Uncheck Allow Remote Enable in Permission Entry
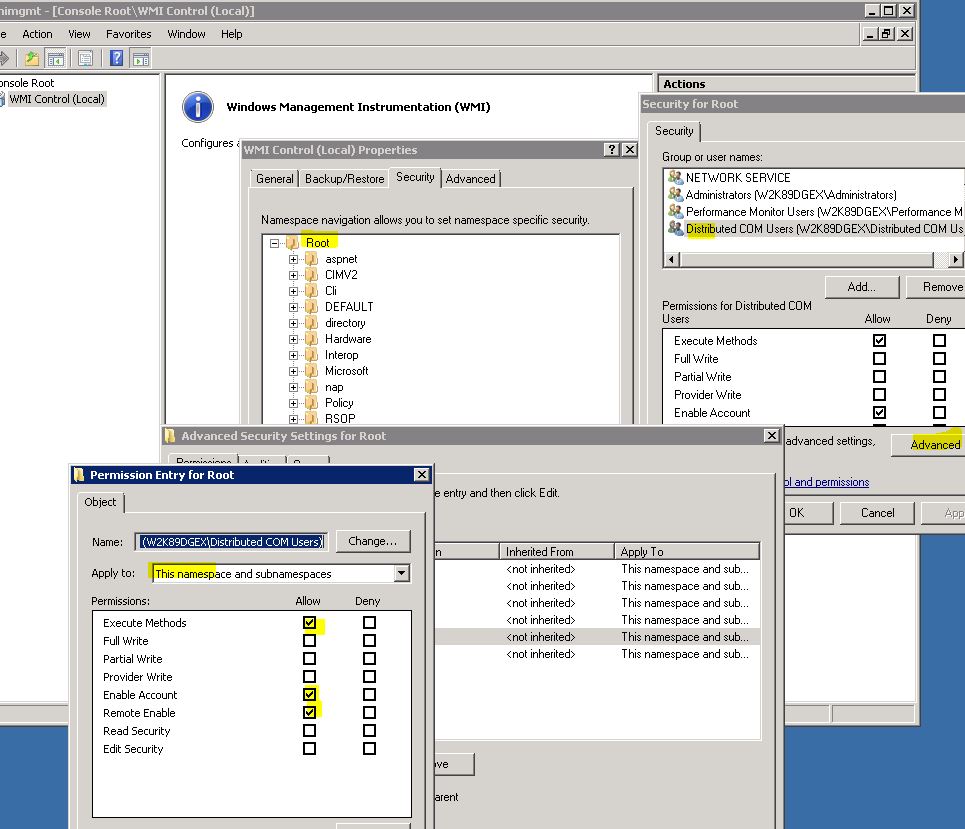 pyautogui.click(x=310, y=713)
